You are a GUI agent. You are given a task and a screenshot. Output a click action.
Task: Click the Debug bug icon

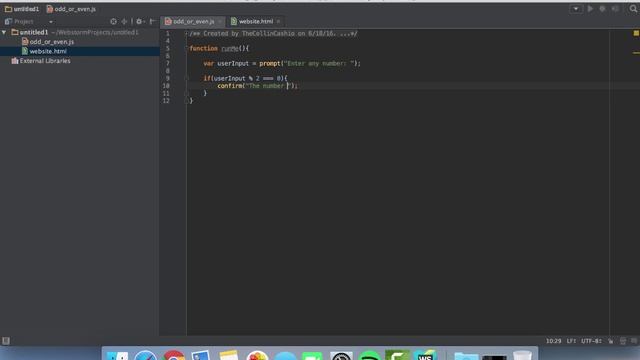(602, 9)
